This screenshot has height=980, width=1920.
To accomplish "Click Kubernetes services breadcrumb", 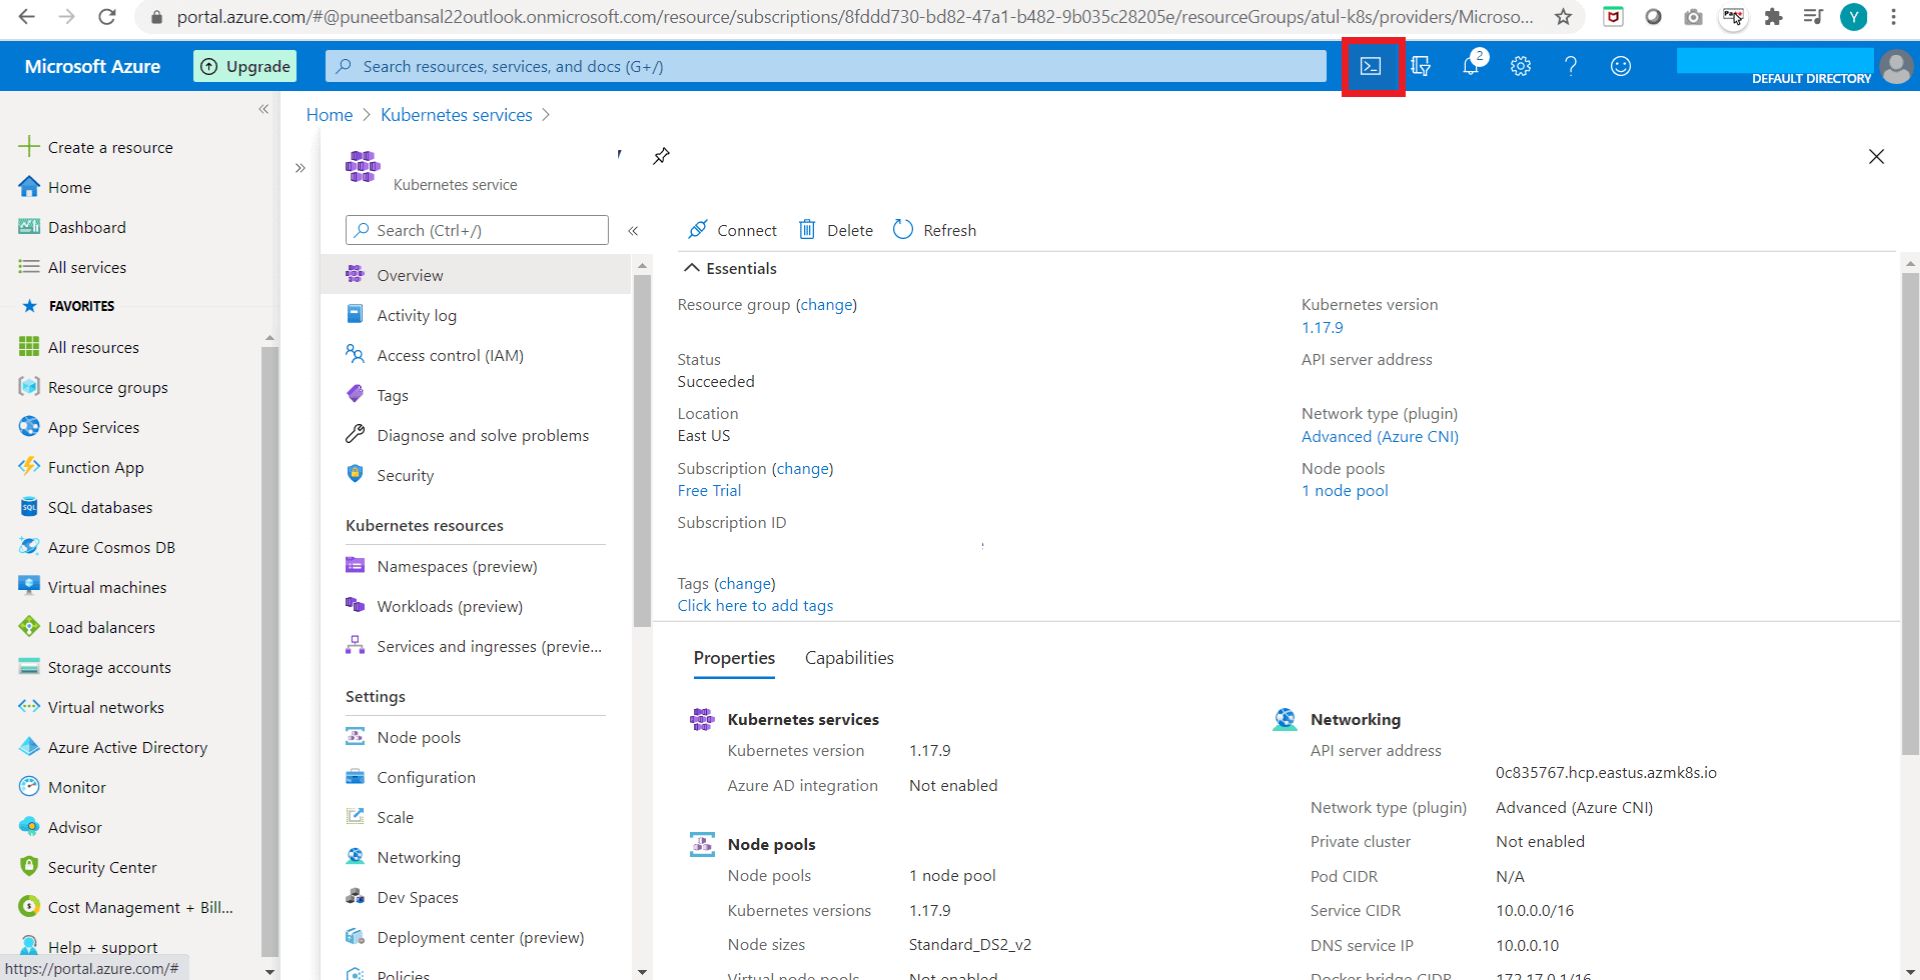I will (x=456, y=115).
